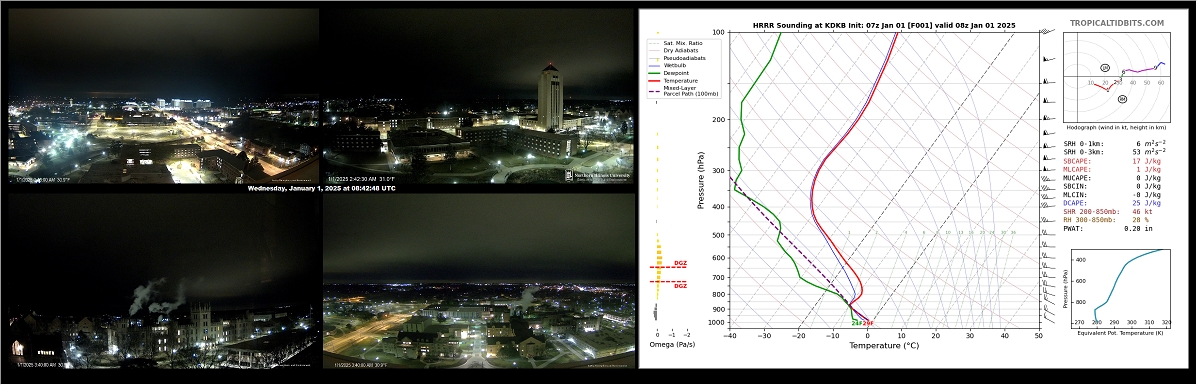Image resolution: width=1197 pixels, height=385 pixels.
Task: Open the steam stacks webcam view
Action: [x=163, y=280]
